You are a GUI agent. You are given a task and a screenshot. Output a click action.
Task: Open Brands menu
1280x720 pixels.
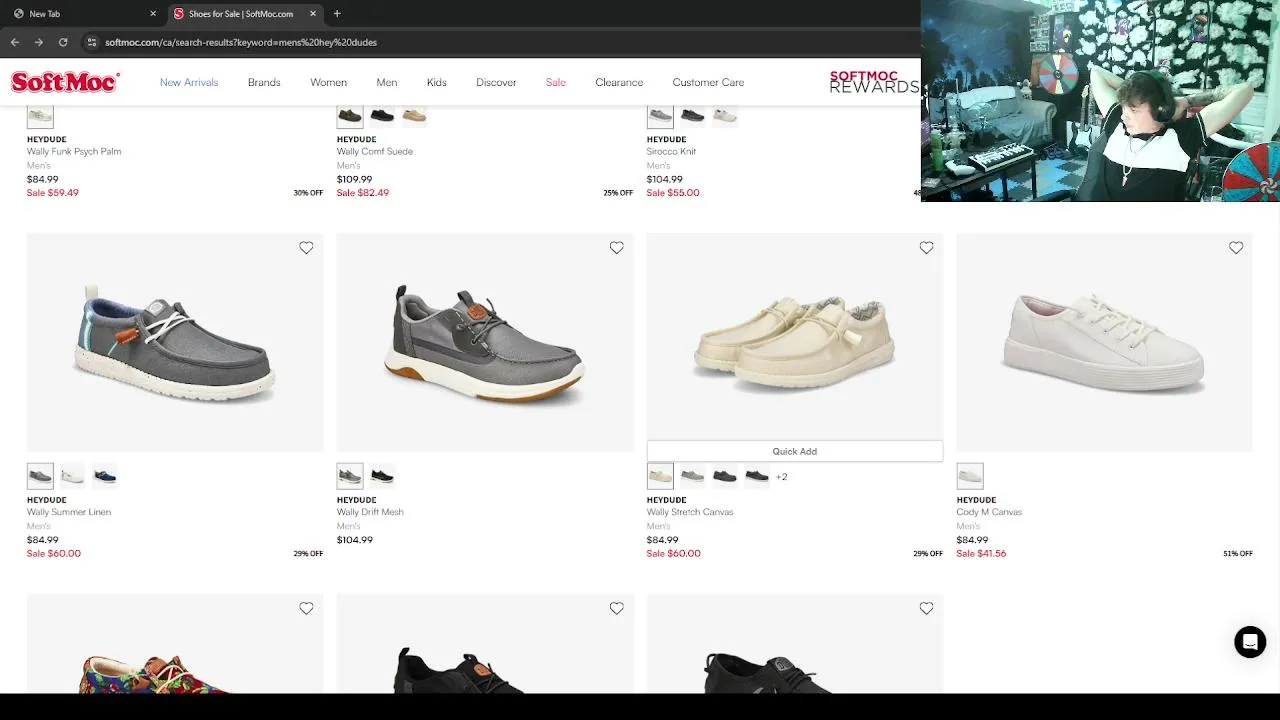pos(264,82)
